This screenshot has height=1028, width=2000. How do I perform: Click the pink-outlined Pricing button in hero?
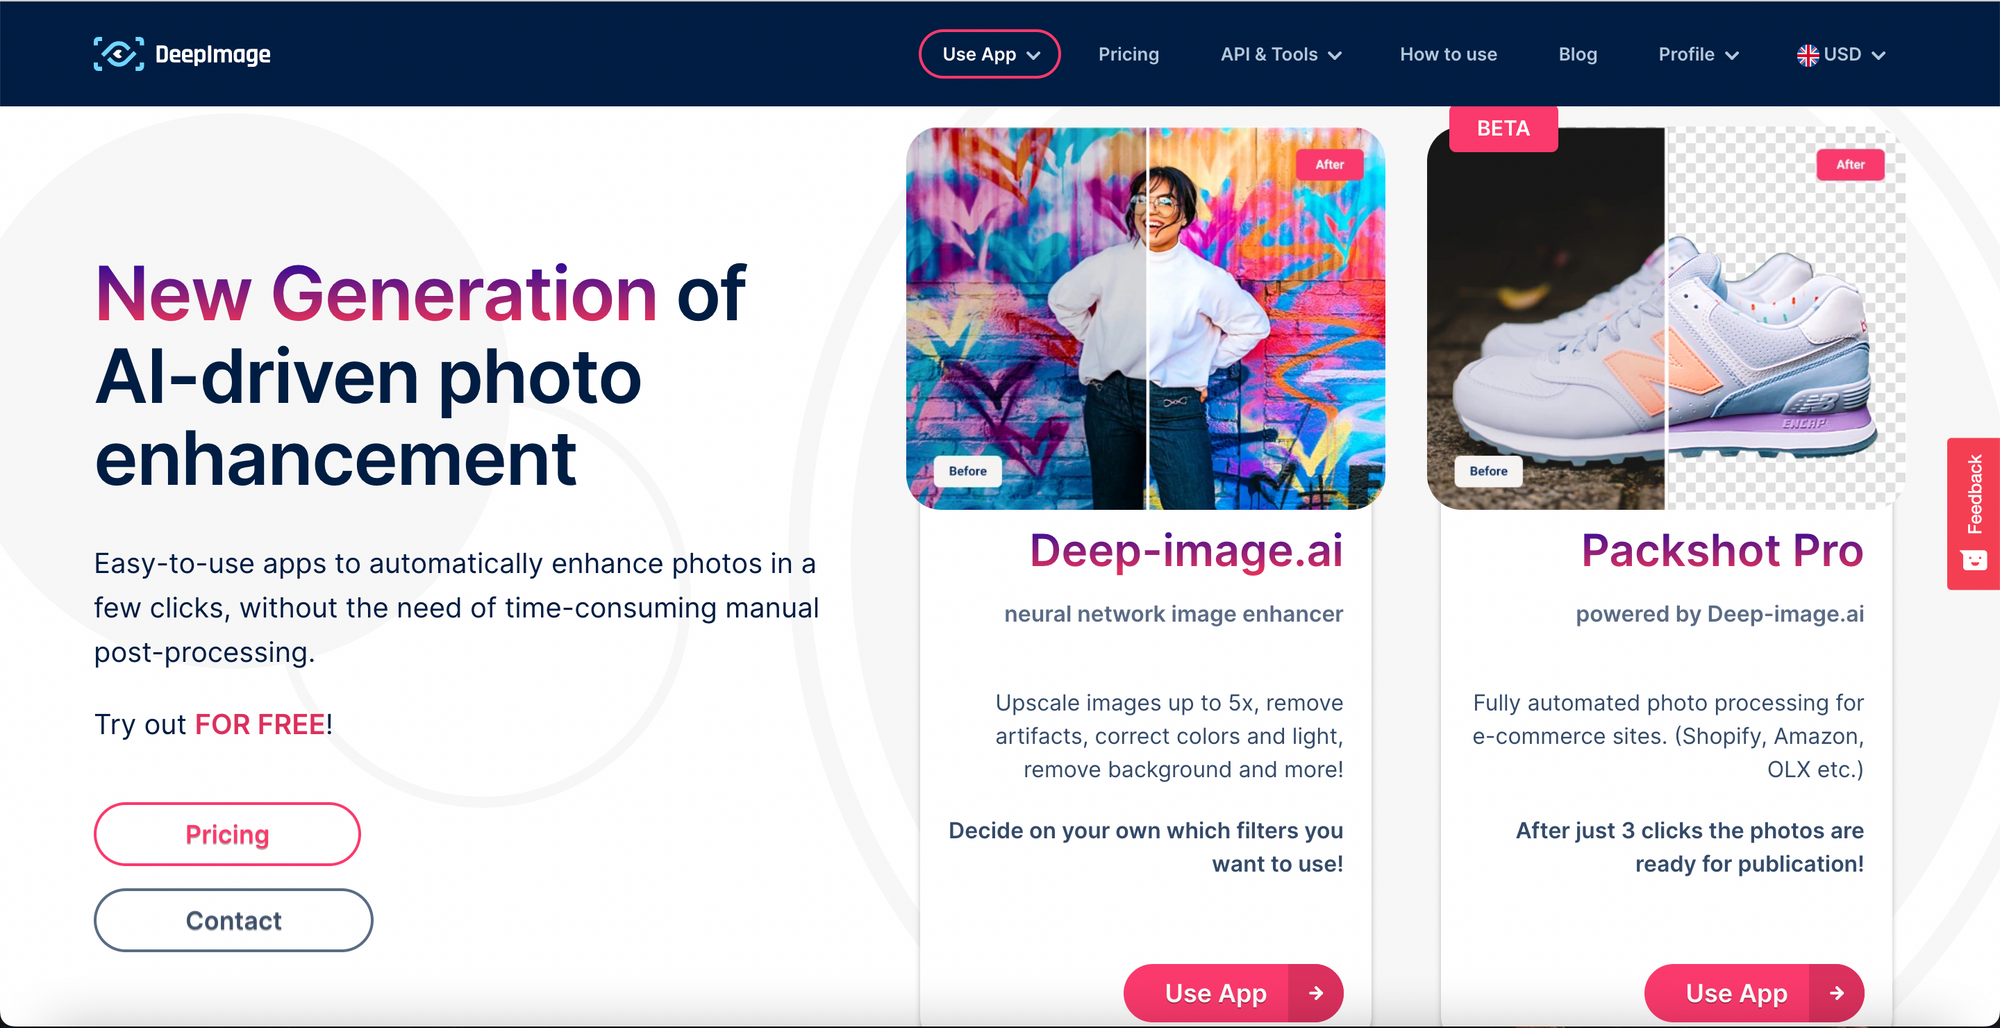pyautogui.click(x=227, y=834)
